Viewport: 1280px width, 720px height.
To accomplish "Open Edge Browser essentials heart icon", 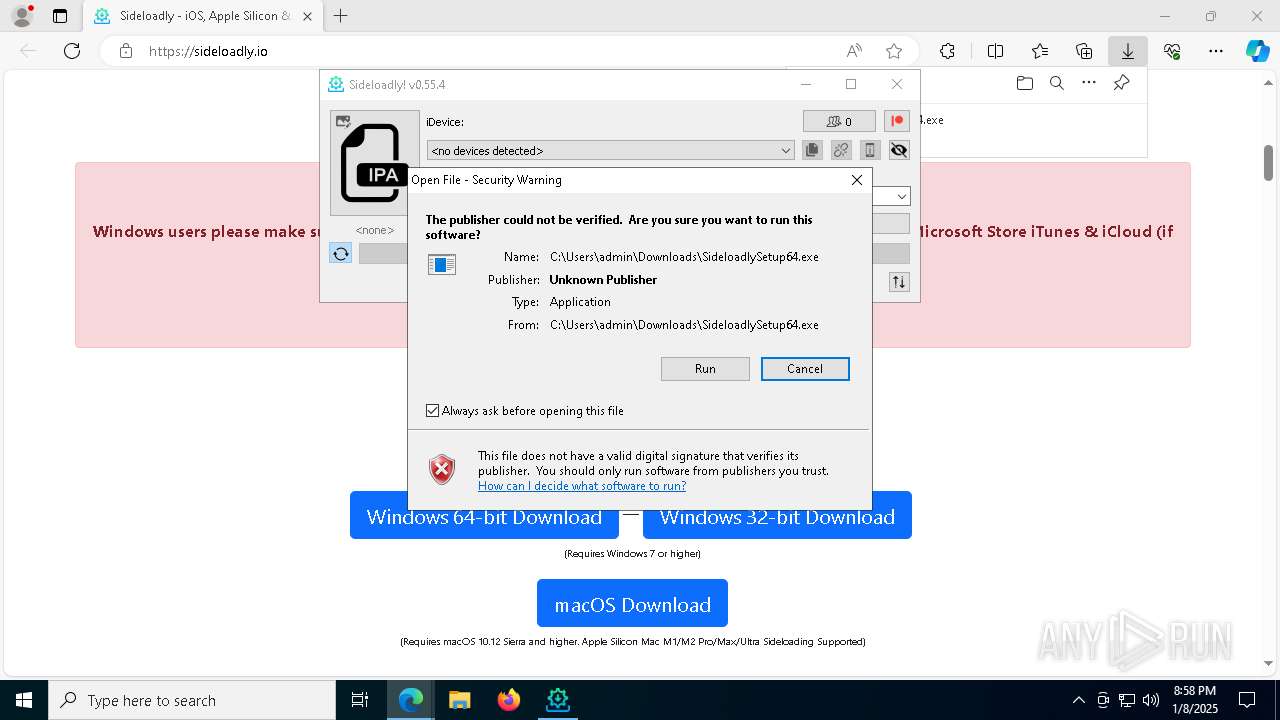I will point(1172,51).
